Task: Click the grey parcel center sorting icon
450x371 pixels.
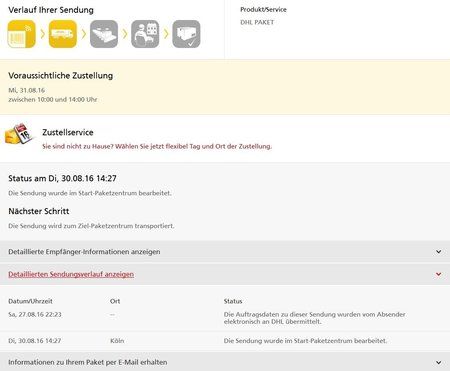Action: (104, 34)
